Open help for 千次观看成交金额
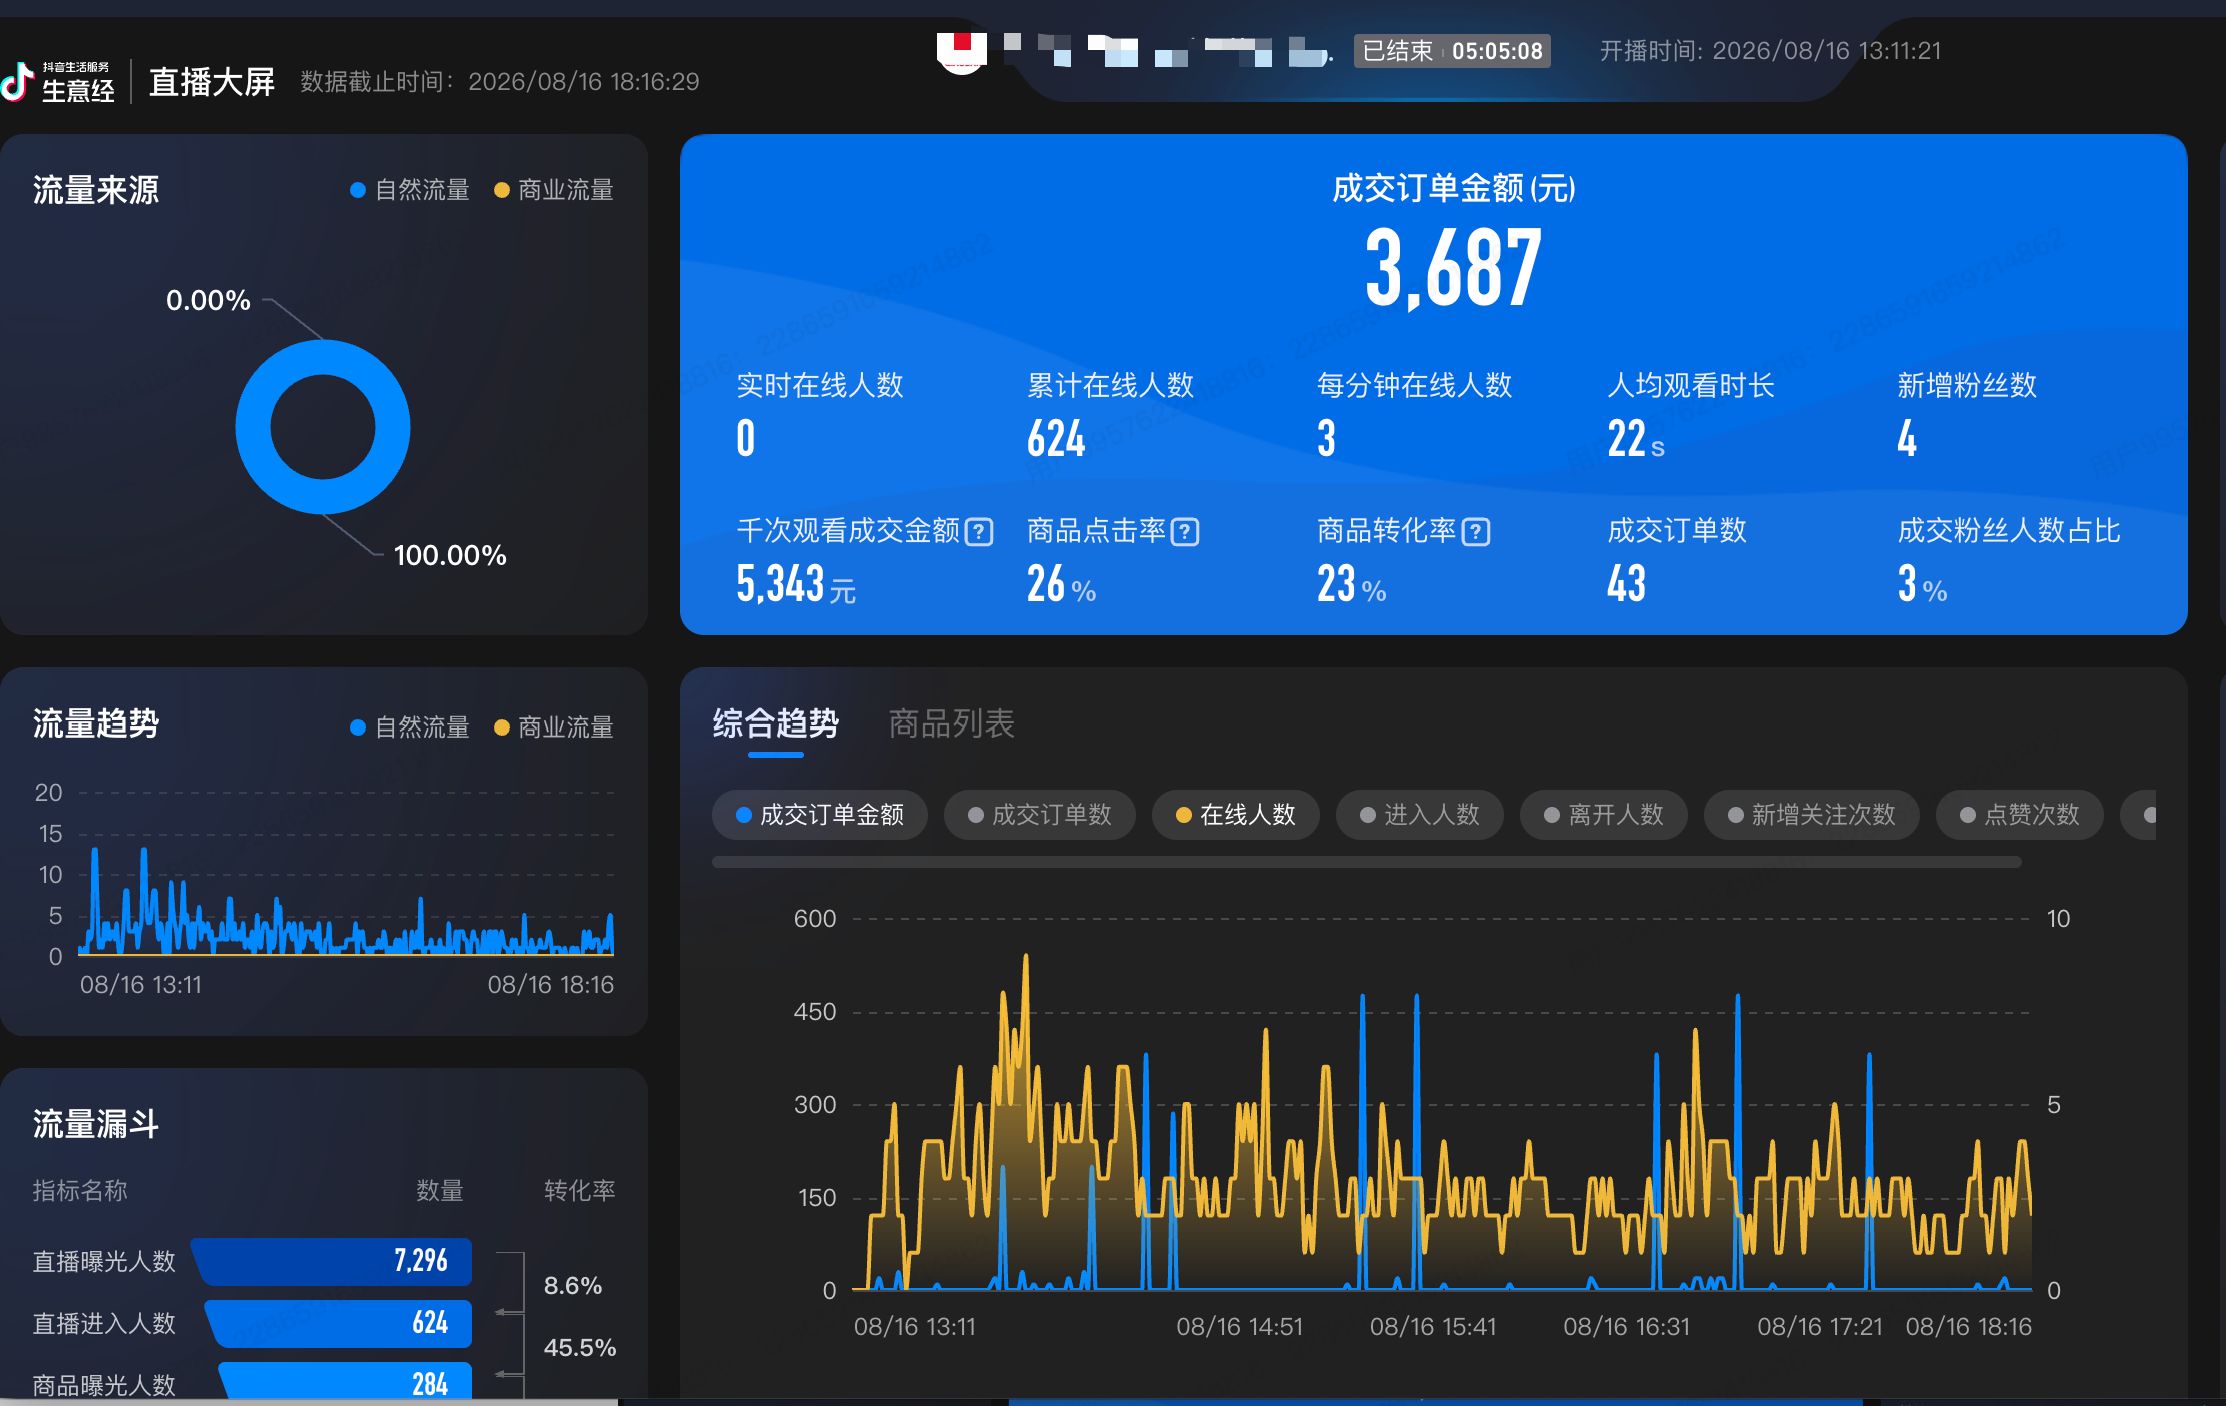The height and width of the screenshot is (1406, 2226). click(x=979, y=532)
